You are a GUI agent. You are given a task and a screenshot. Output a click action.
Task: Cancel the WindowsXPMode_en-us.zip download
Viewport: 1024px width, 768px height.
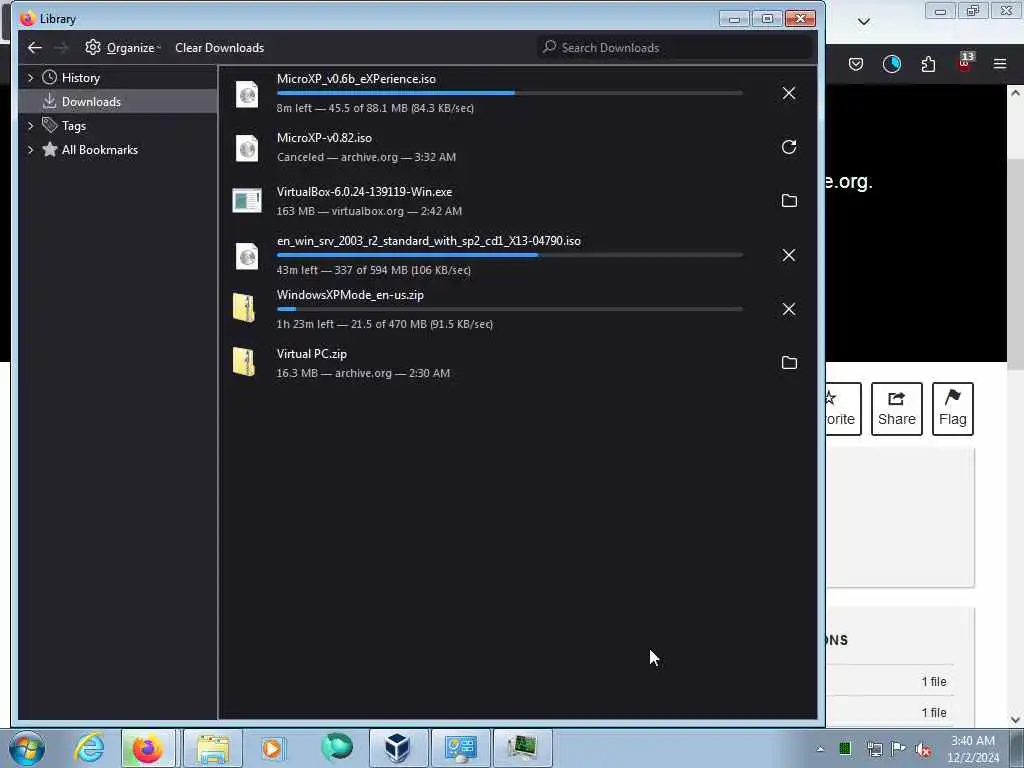(x=789, y=309)
